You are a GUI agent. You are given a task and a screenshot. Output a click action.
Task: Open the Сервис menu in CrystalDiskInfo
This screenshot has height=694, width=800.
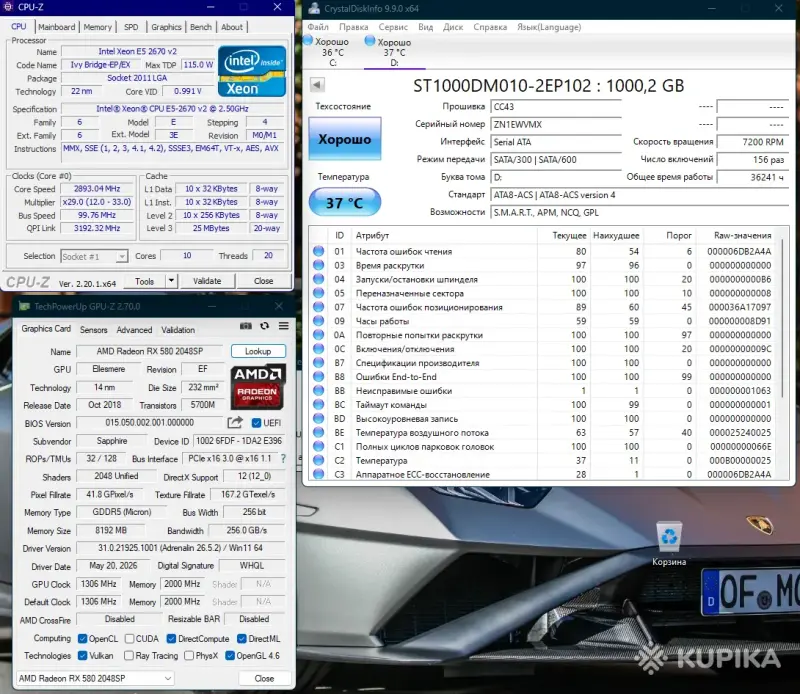point(393,27)
